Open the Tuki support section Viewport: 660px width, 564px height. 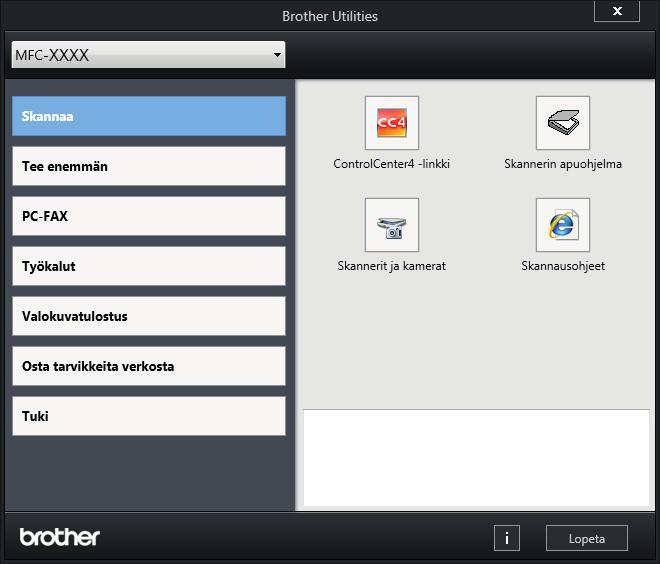[x=149, y=416]
